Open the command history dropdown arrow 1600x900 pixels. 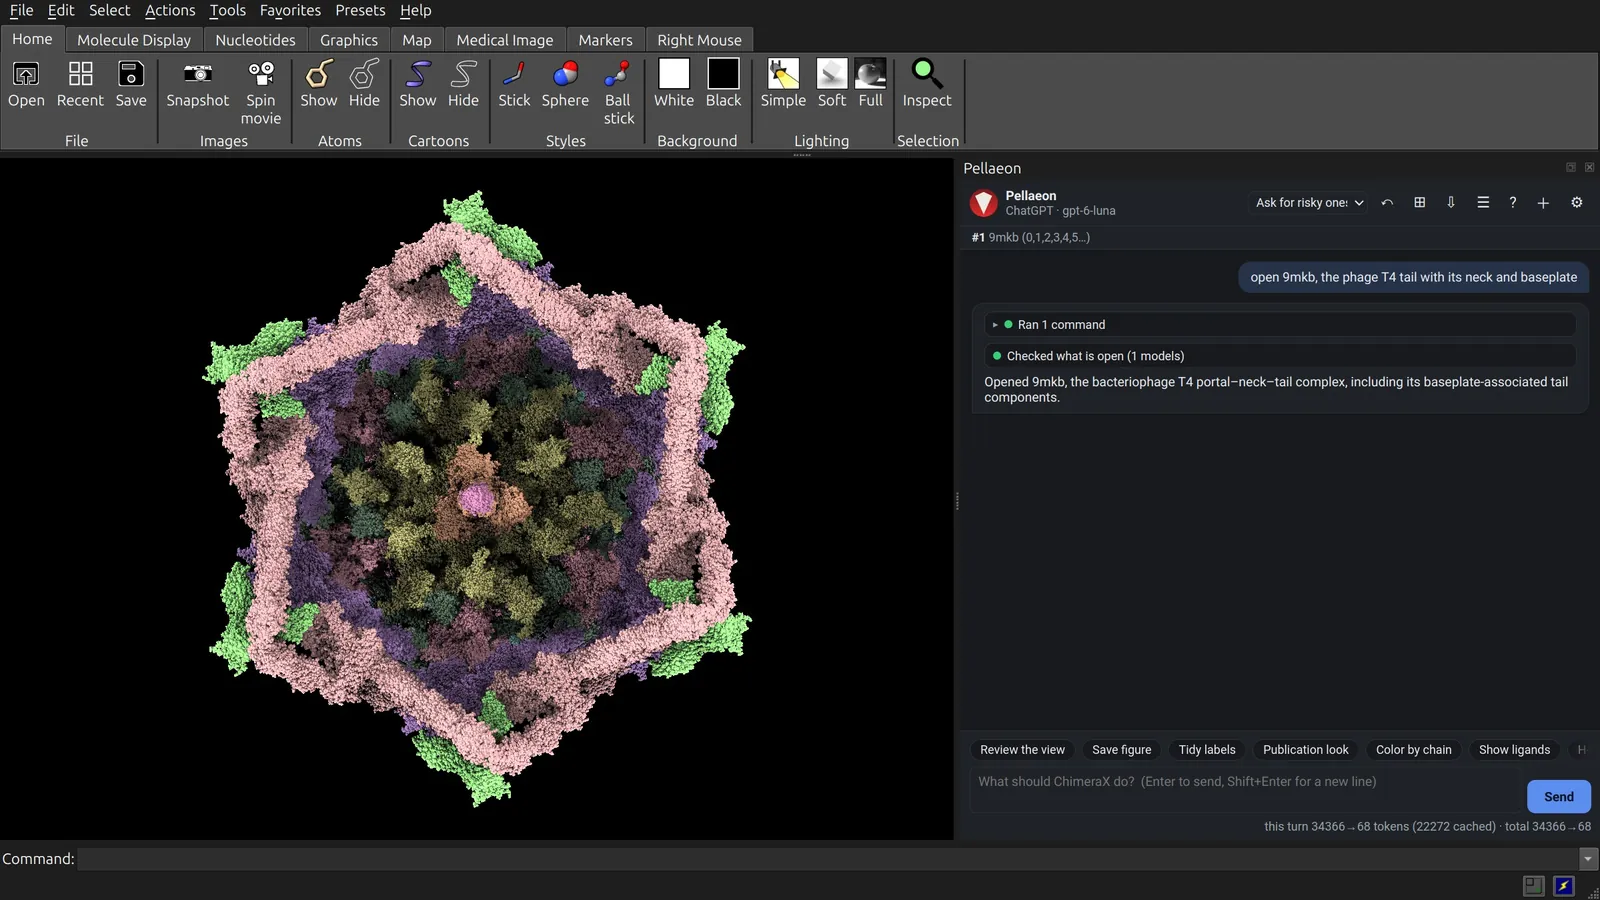1588,859
